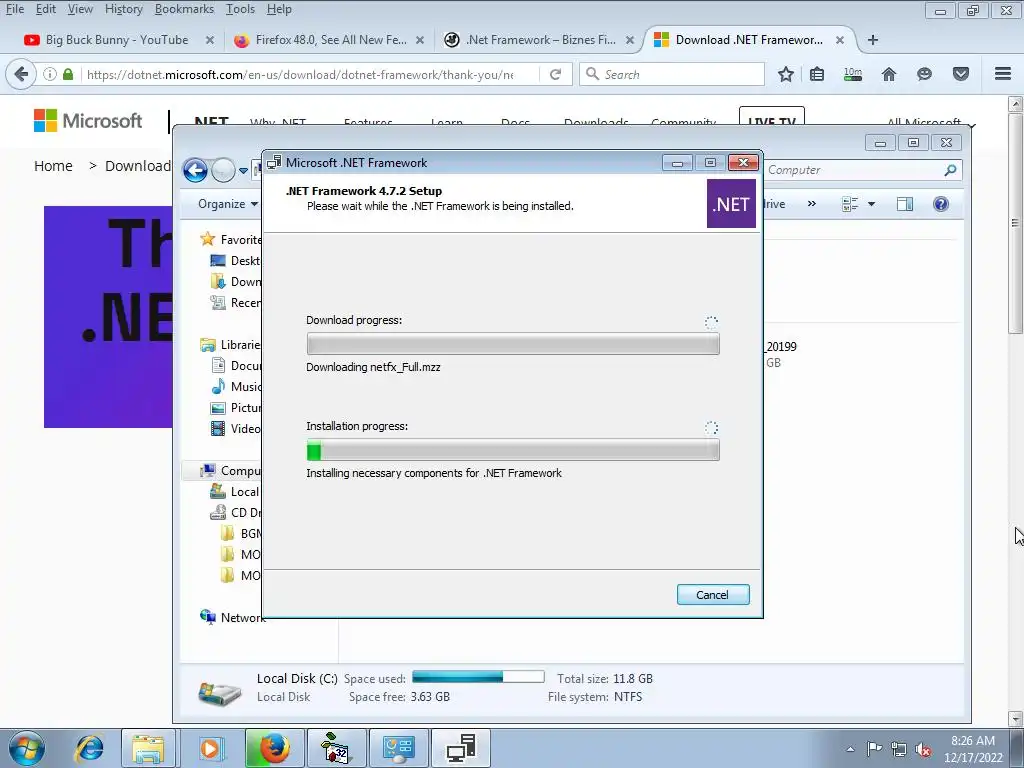
Task: Open the downloads indicator showing 10m
Action: (853, 74)
